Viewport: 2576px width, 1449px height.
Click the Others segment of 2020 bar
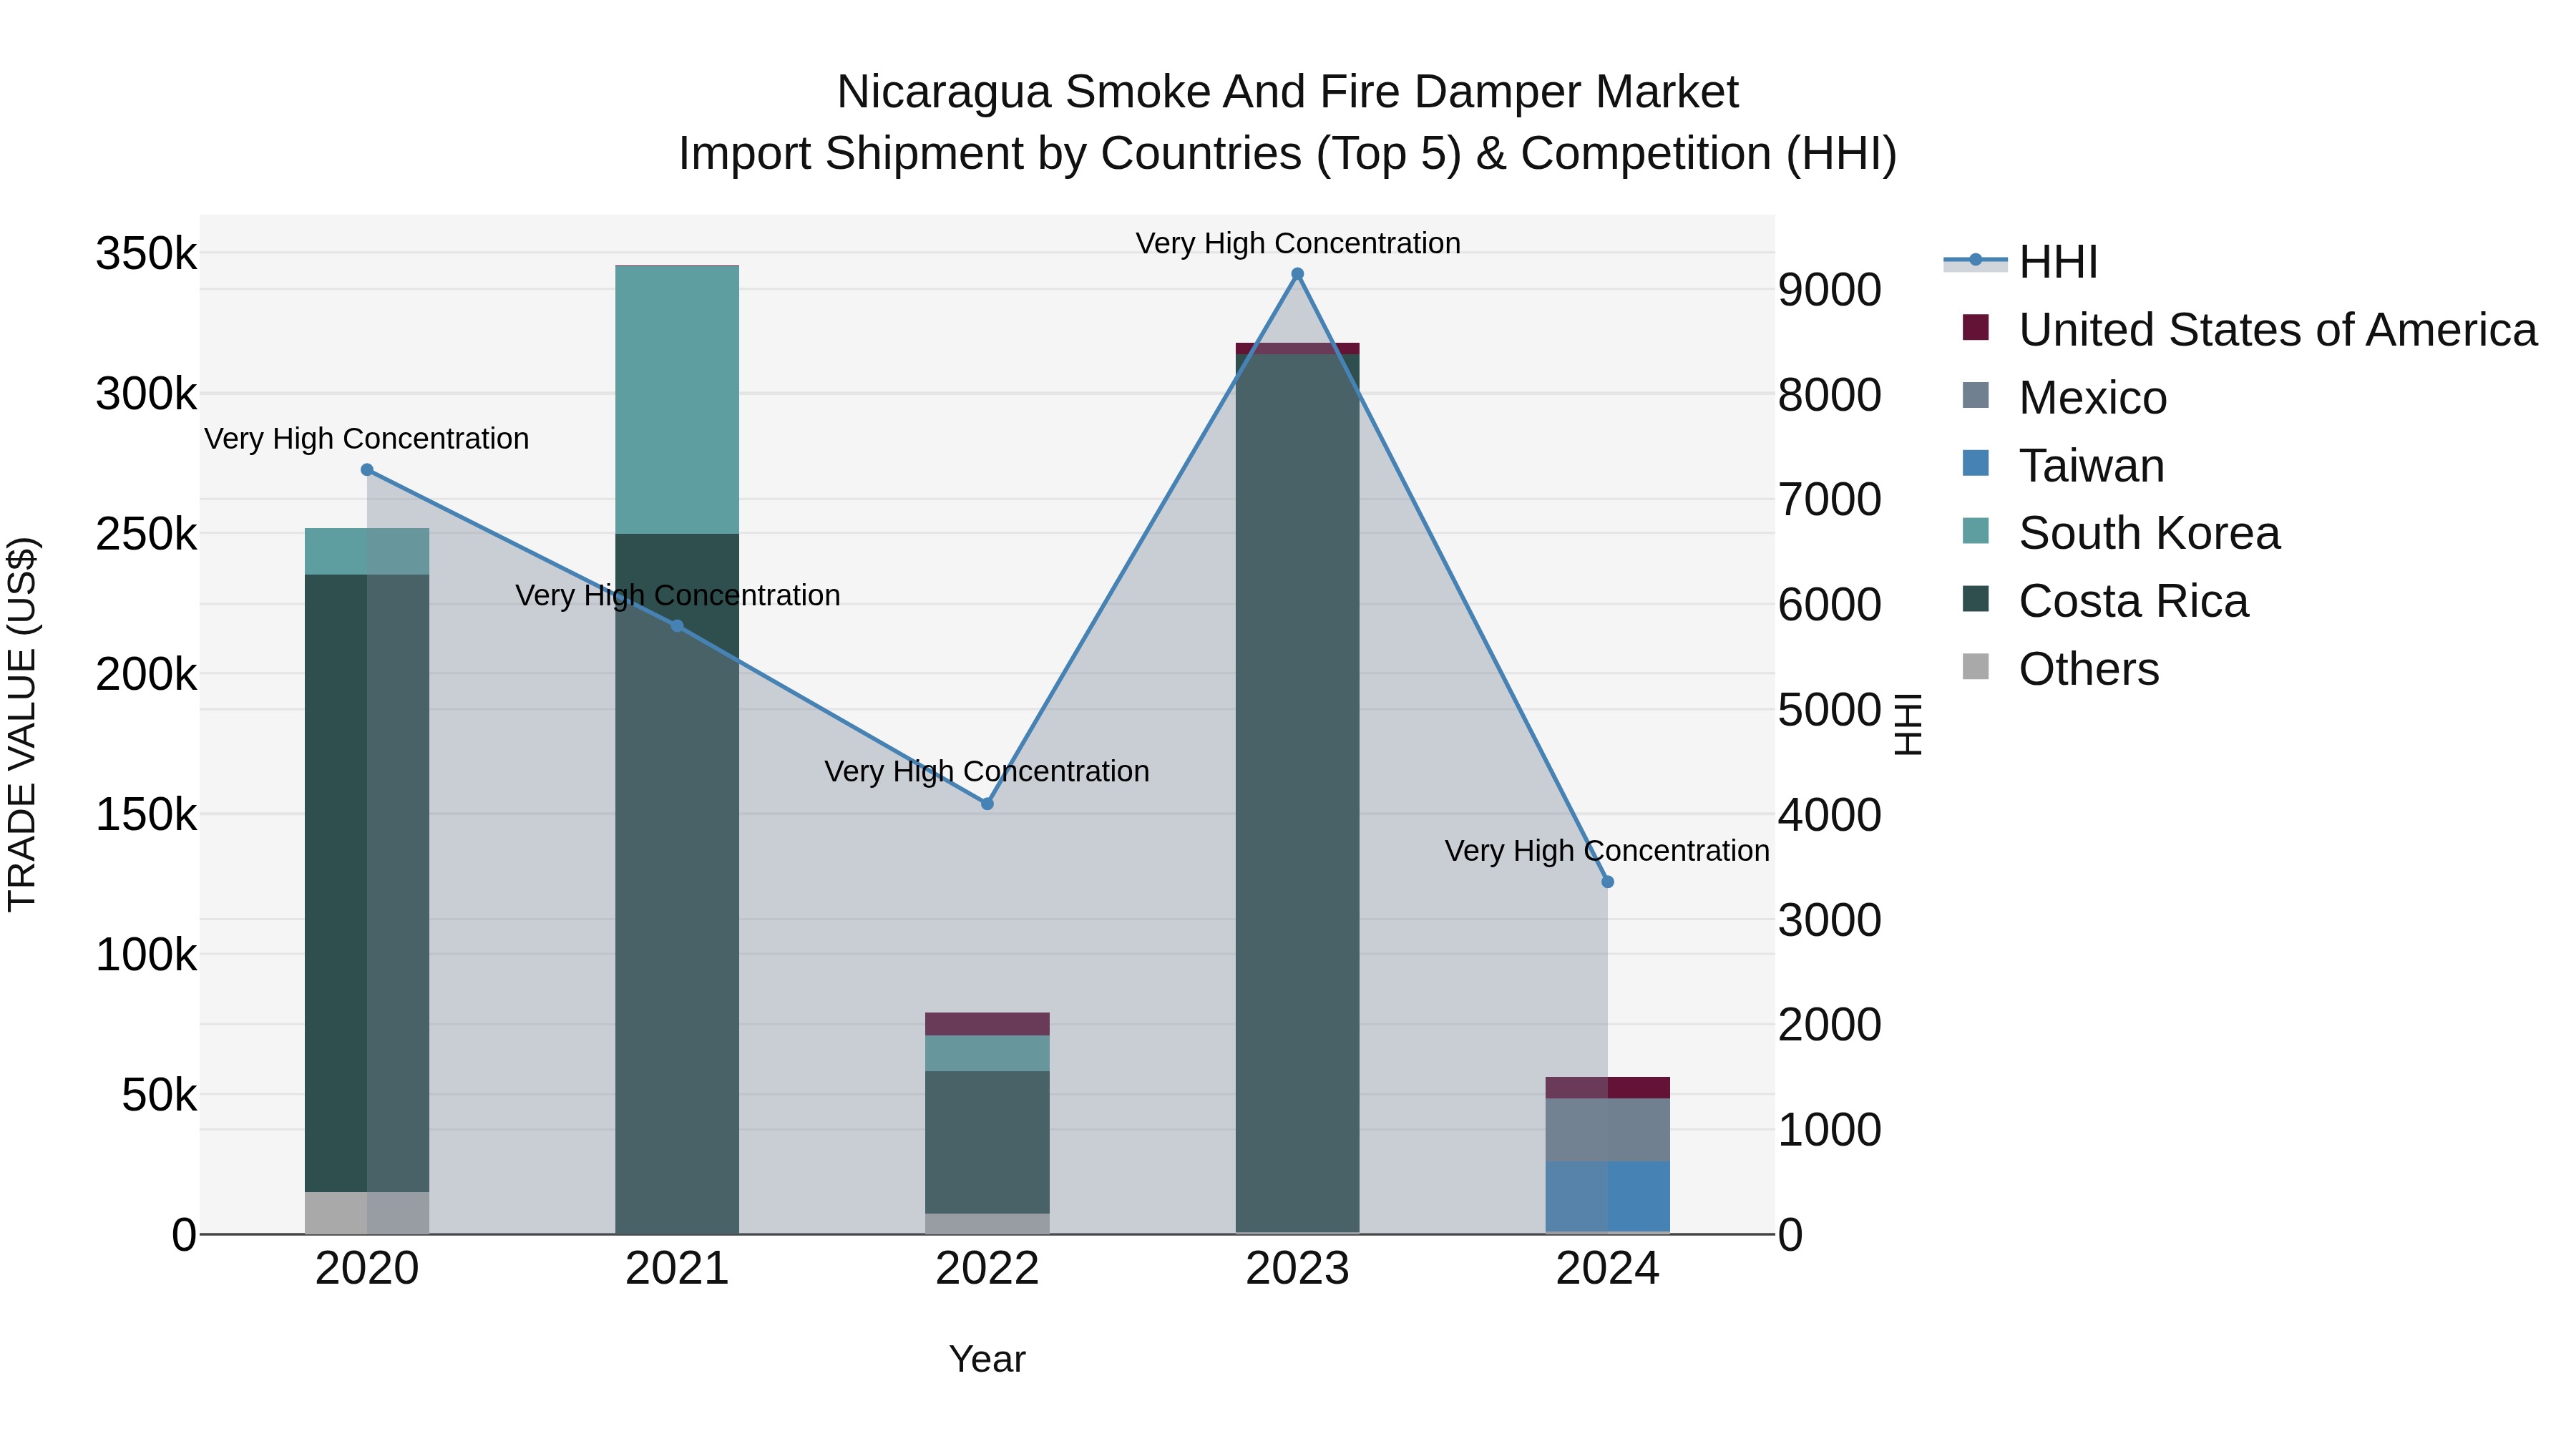click(x=367, y=1213)
